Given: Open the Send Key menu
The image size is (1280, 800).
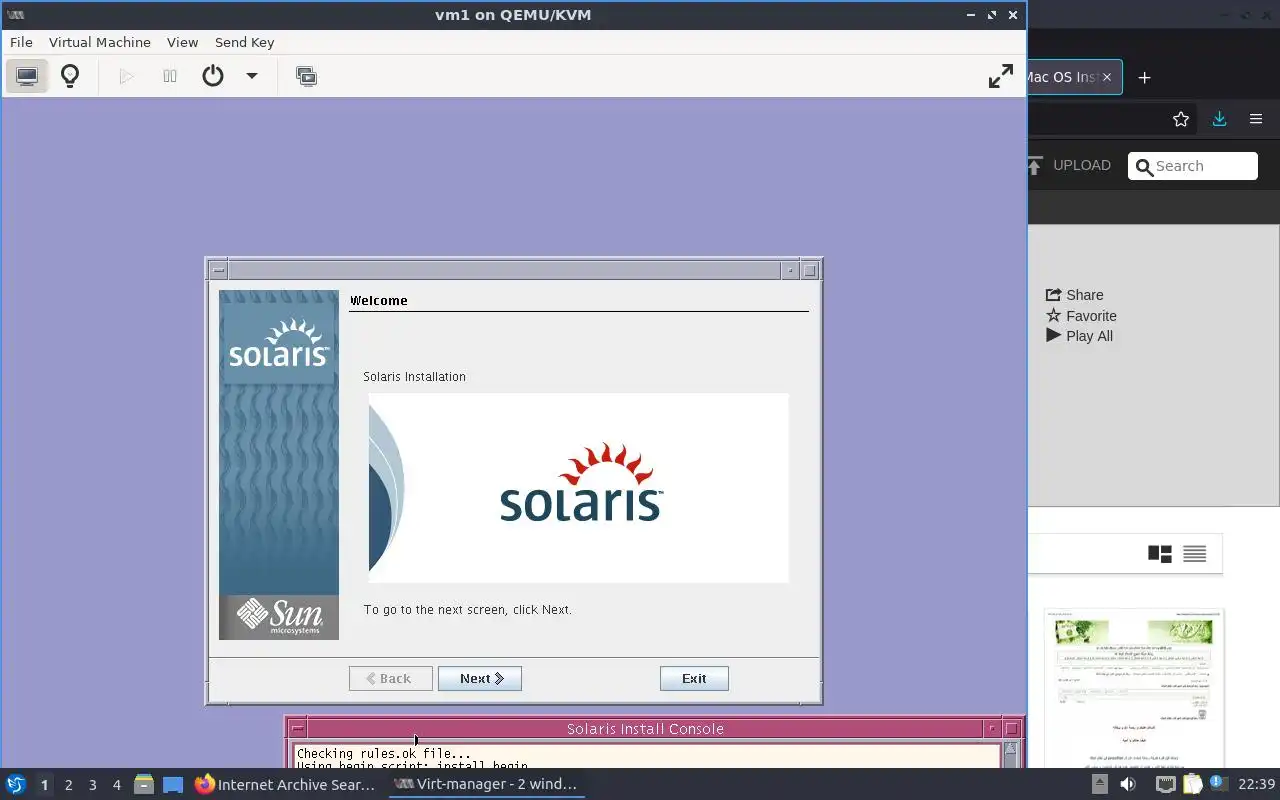Looking at the screenshot, I should coord(244,42).
